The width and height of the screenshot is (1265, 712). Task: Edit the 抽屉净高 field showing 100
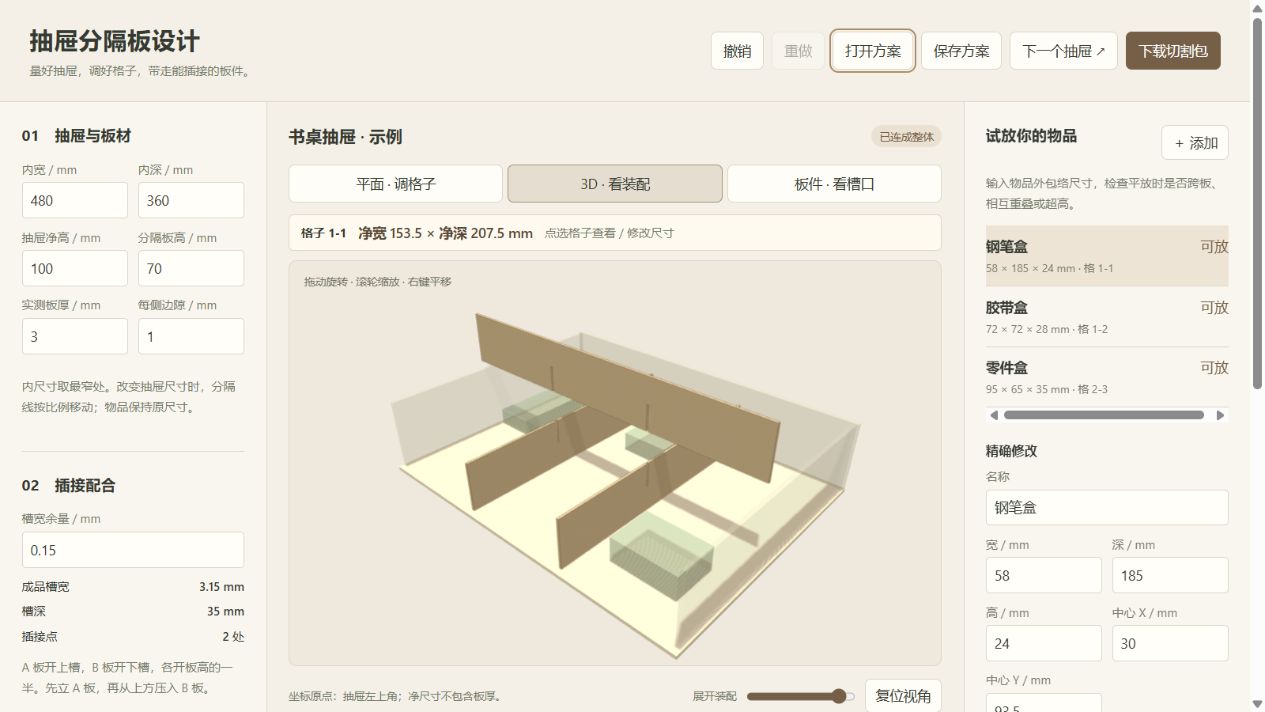75,268
